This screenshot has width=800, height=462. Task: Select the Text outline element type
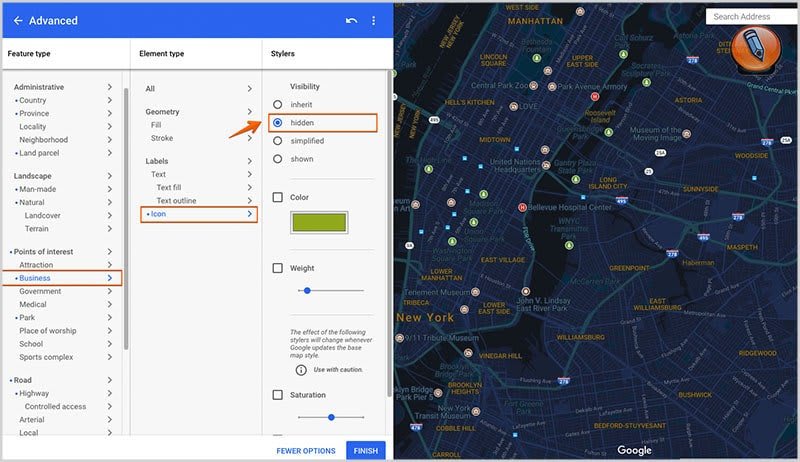pyautogui.click(x=177, y=201)
